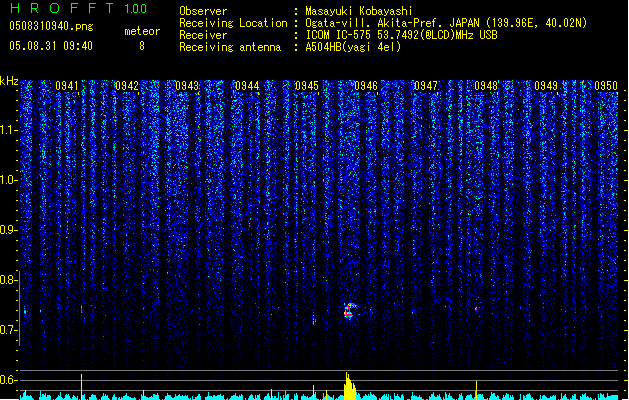This screenshot has width=629, height=400.
Task: Click the ICOM IC-575 receiver text
Action: (x=402, y=35)
